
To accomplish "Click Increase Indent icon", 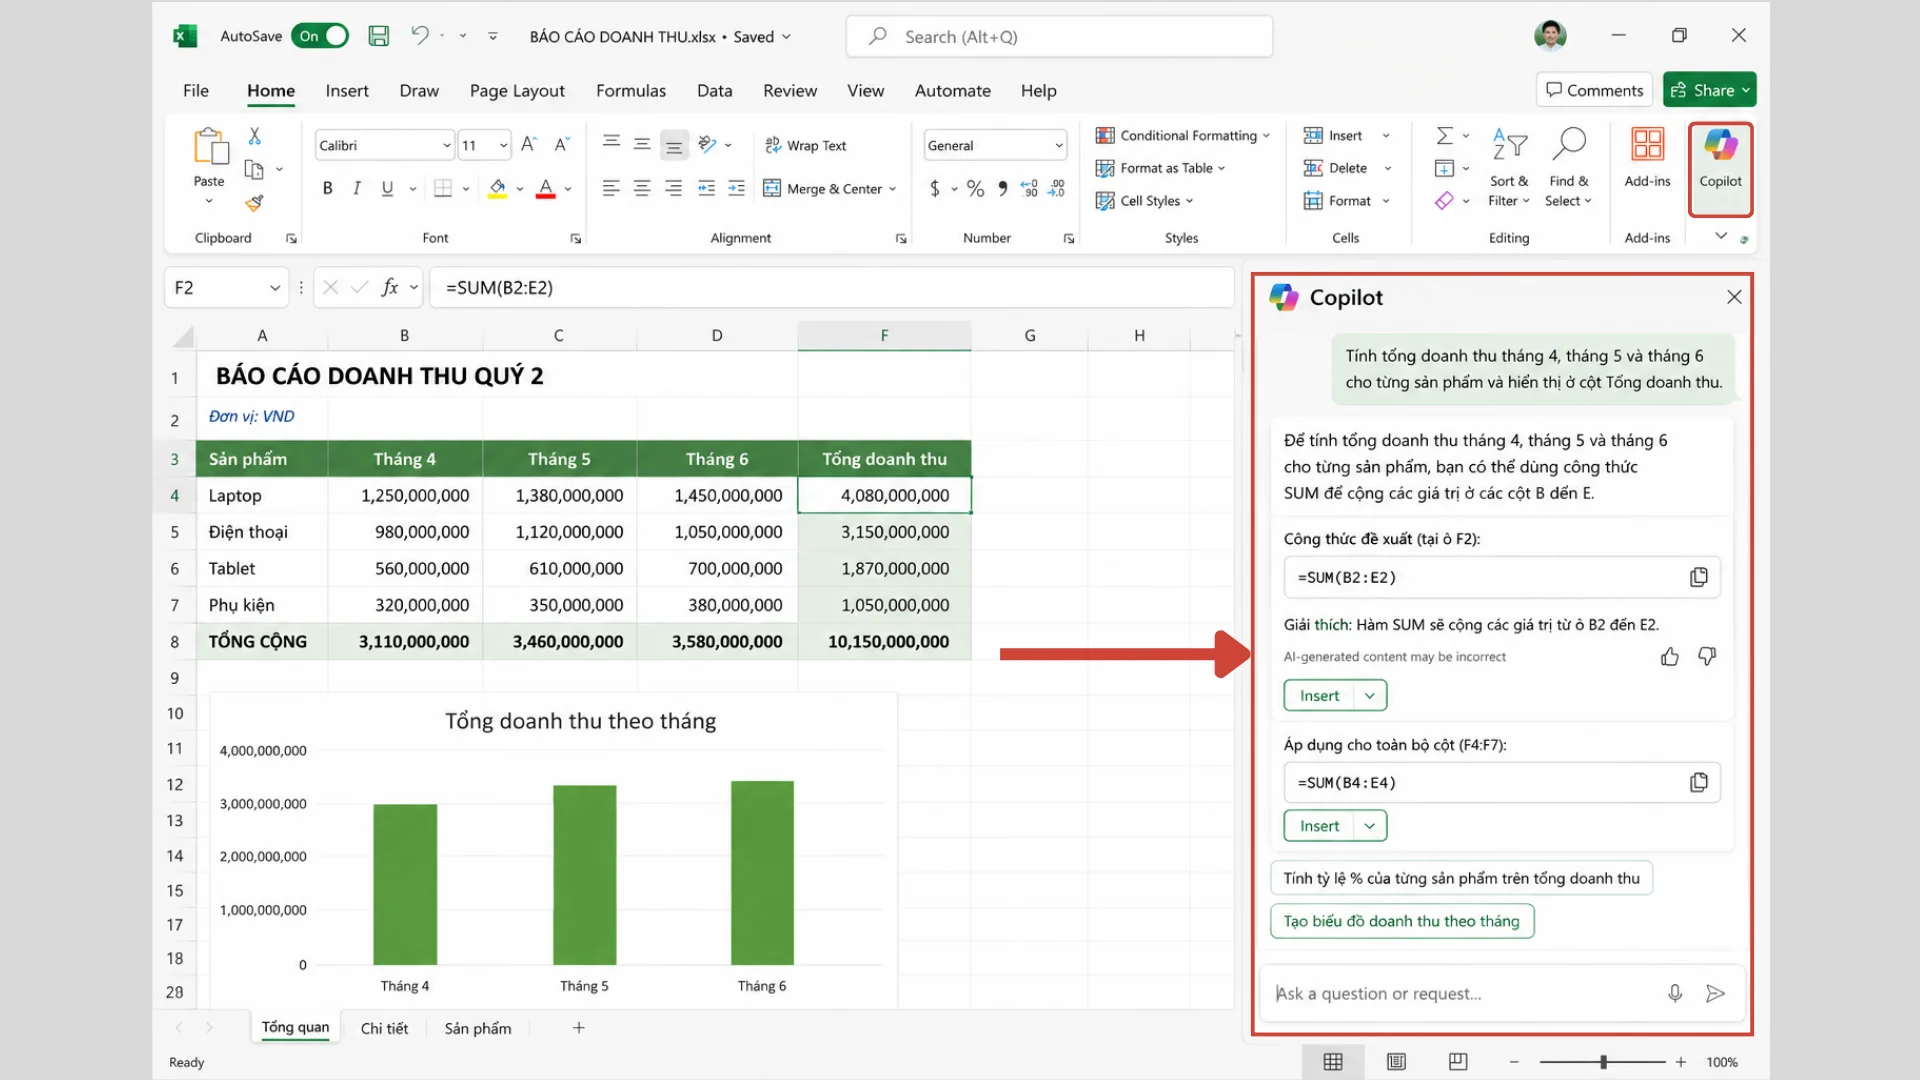I will pos(737,188).
